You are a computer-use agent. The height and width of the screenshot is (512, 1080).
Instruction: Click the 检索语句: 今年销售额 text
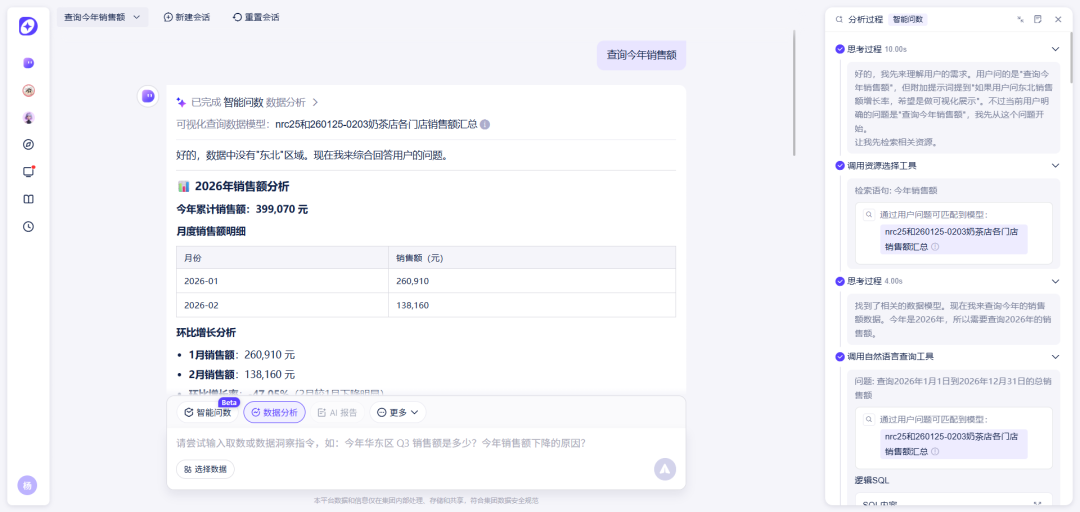coord(896,190)
